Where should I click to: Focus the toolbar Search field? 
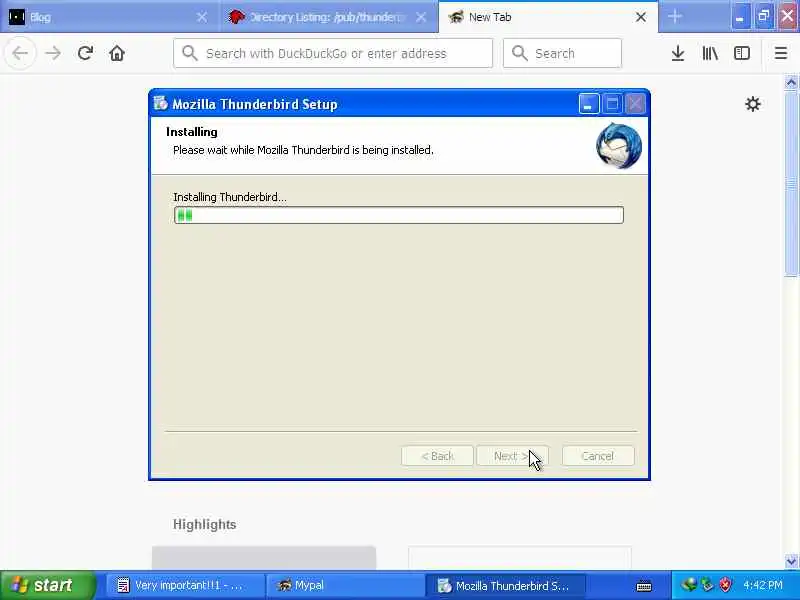point(562,53)
